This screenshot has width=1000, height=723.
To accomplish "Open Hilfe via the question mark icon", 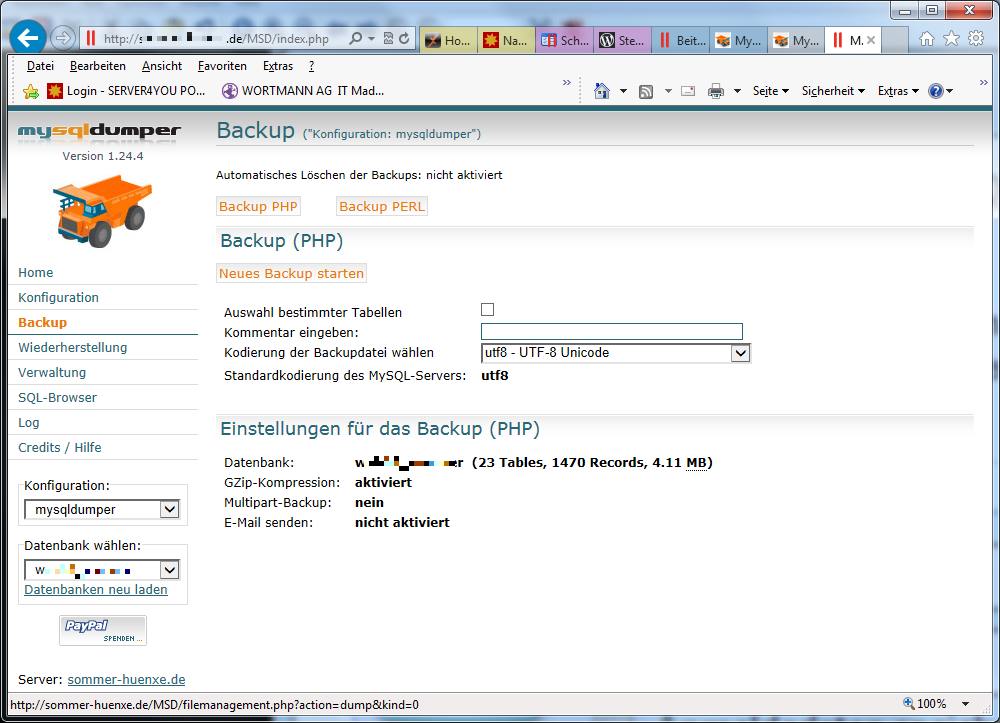I will (x=936, y=90).
